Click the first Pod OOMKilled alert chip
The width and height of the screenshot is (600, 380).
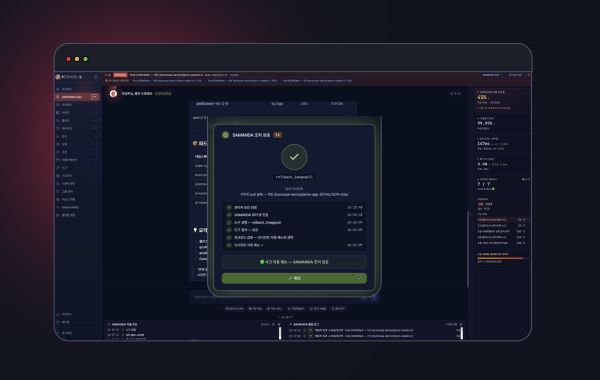pyautogui.click(x=167, y=81)
